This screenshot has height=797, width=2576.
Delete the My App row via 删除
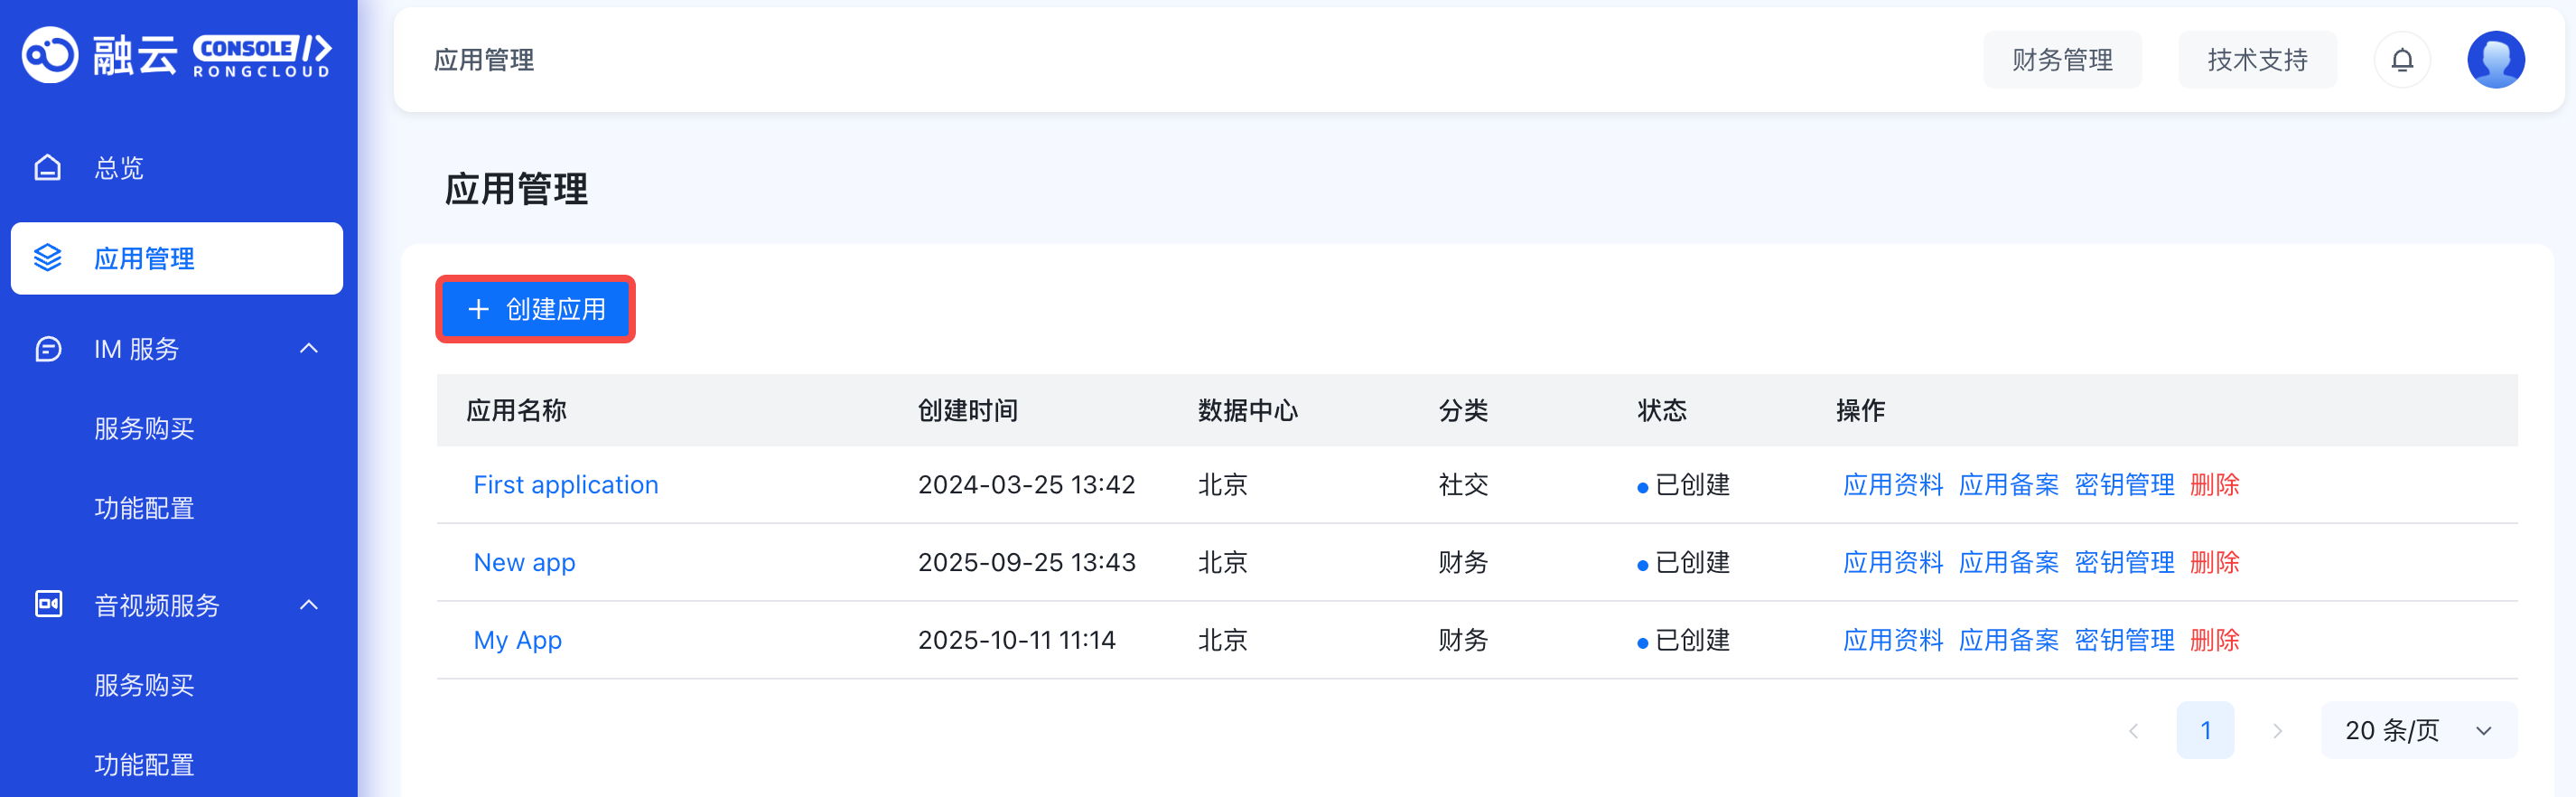[2214, 640]
